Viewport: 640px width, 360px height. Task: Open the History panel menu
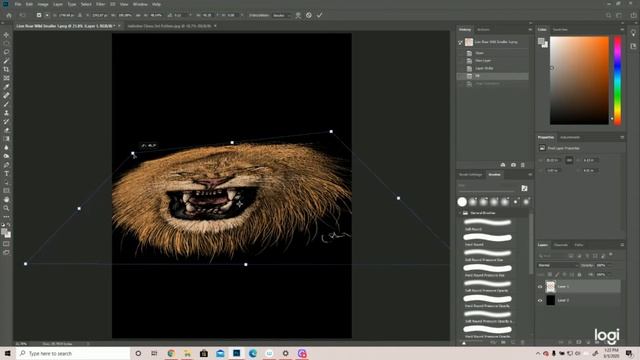click(530, 30)
